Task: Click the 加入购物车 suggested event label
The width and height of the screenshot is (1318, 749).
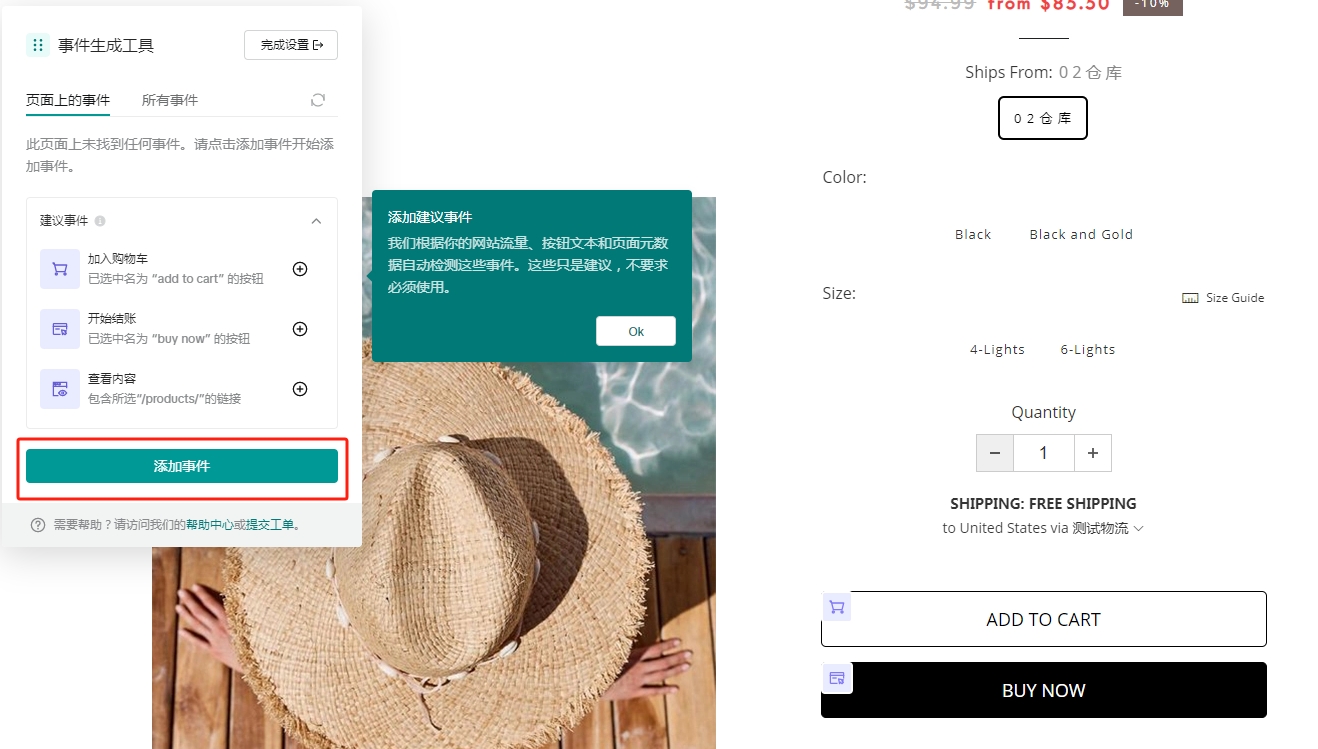Action: (118, 259)
